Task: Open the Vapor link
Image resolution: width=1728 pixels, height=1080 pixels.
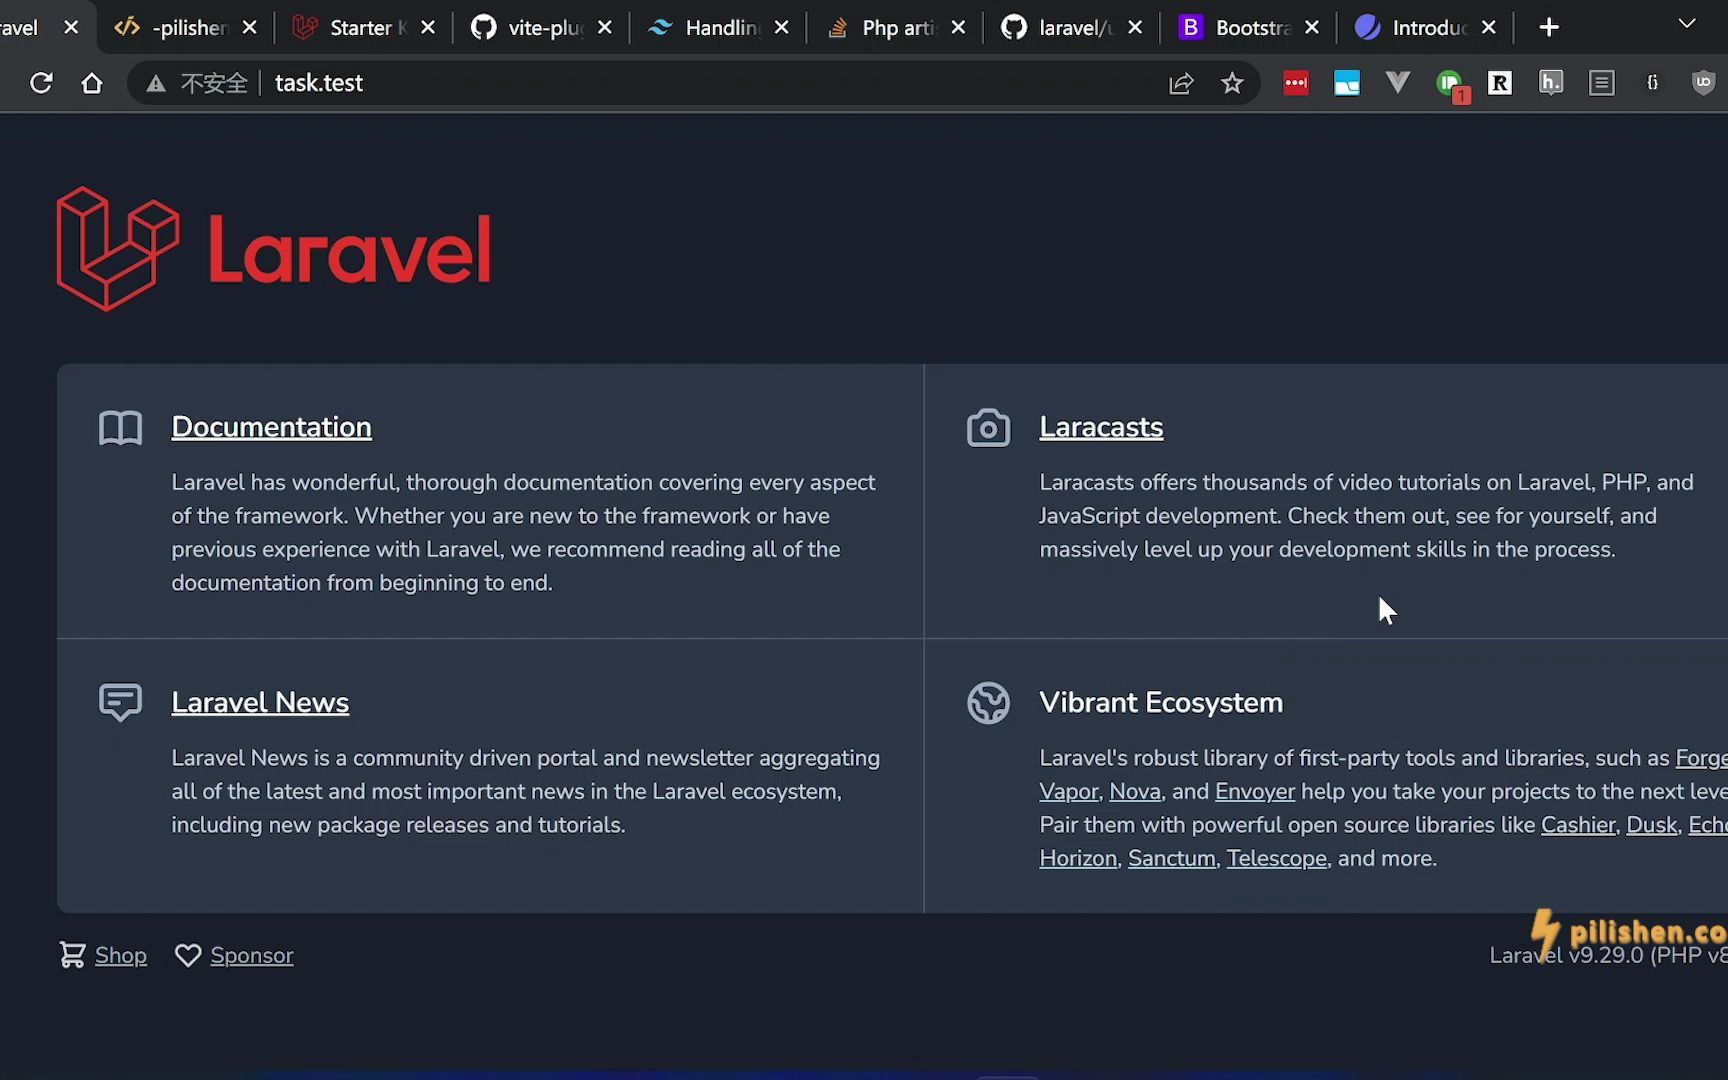Action: (1069, 792)
